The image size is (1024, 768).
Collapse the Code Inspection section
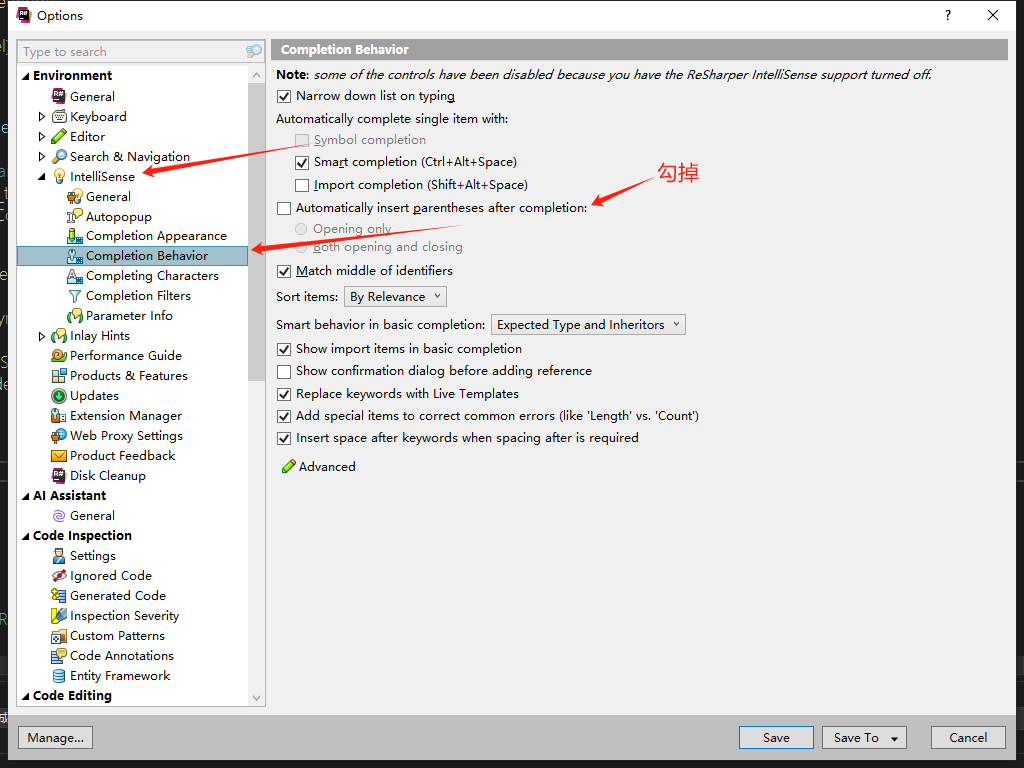pos(25,536)
